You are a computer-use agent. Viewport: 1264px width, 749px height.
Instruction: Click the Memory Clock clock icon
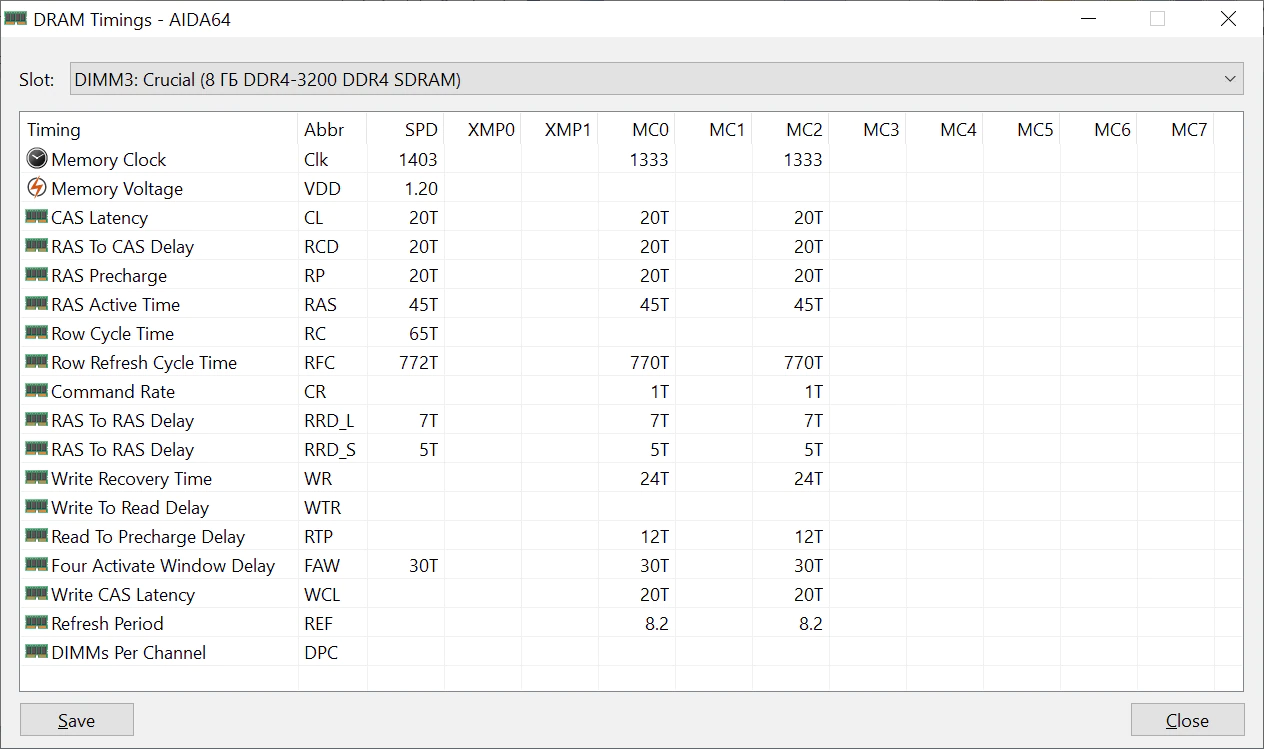[37, 159]
